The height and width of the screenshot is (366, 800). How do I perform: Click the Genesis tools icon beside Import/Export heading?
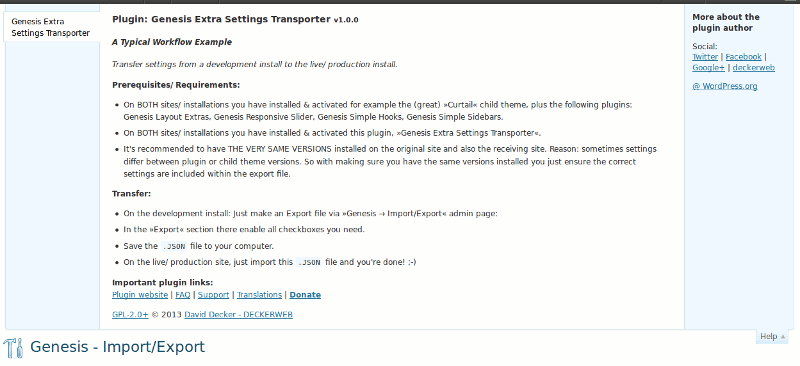(x=13, y=348)
